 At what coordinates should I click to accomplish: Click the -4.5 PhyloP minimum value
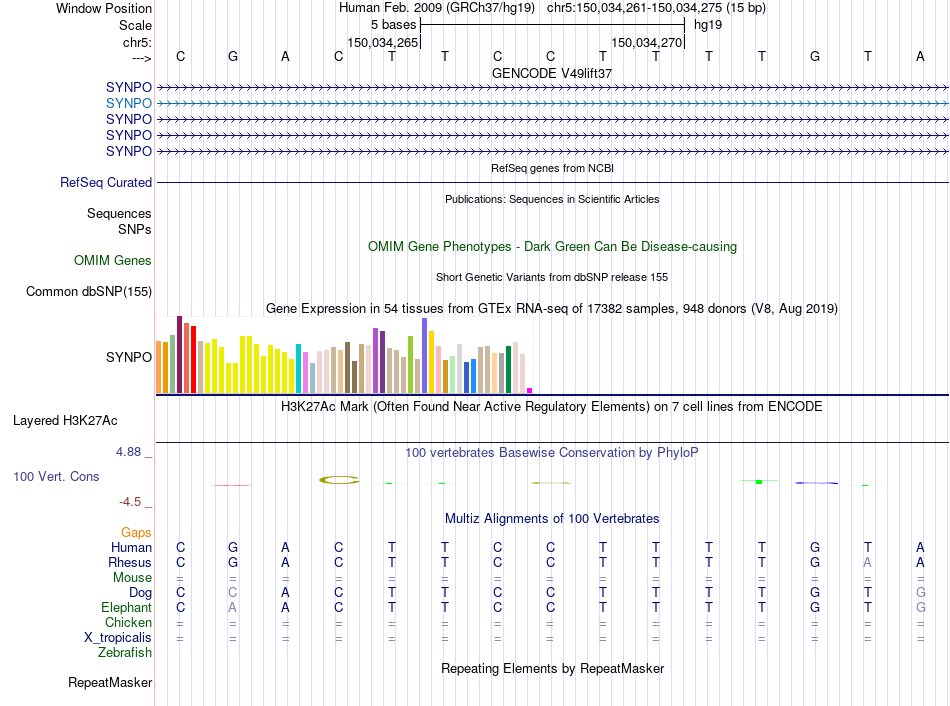tap(130, 502)
